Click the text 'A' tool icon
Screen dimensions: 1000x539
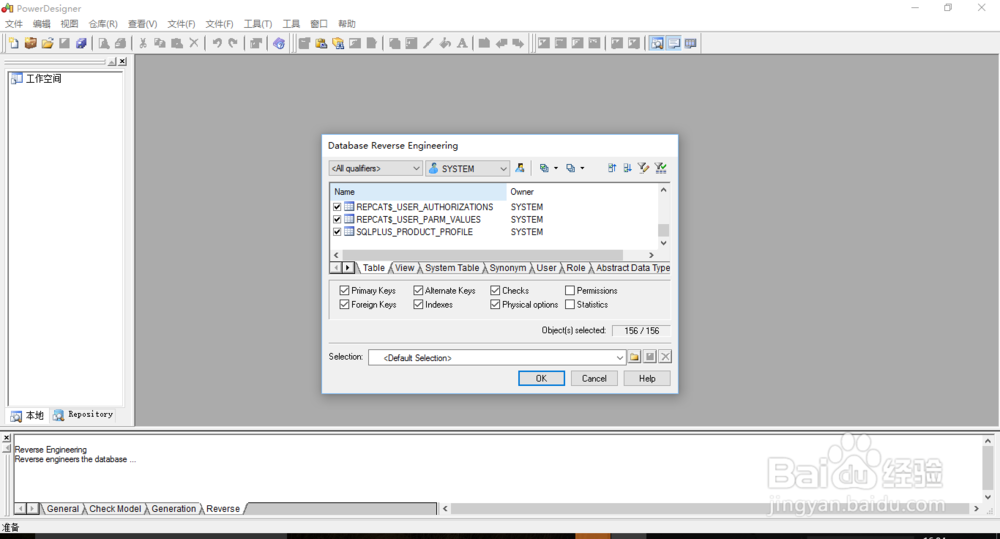tap(462, 43)
